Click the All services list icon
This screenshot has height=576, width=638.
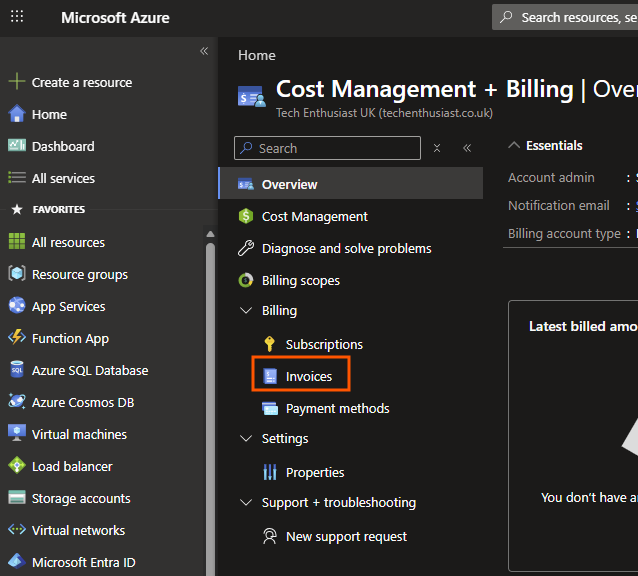point(17,178)
